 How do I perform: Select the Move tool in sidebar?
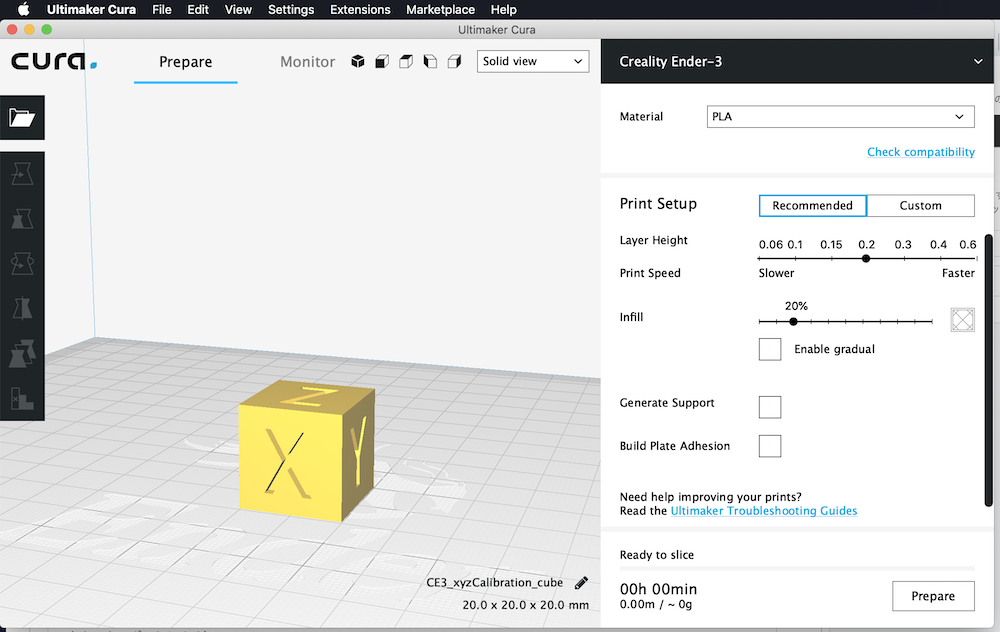coord(22,174)
